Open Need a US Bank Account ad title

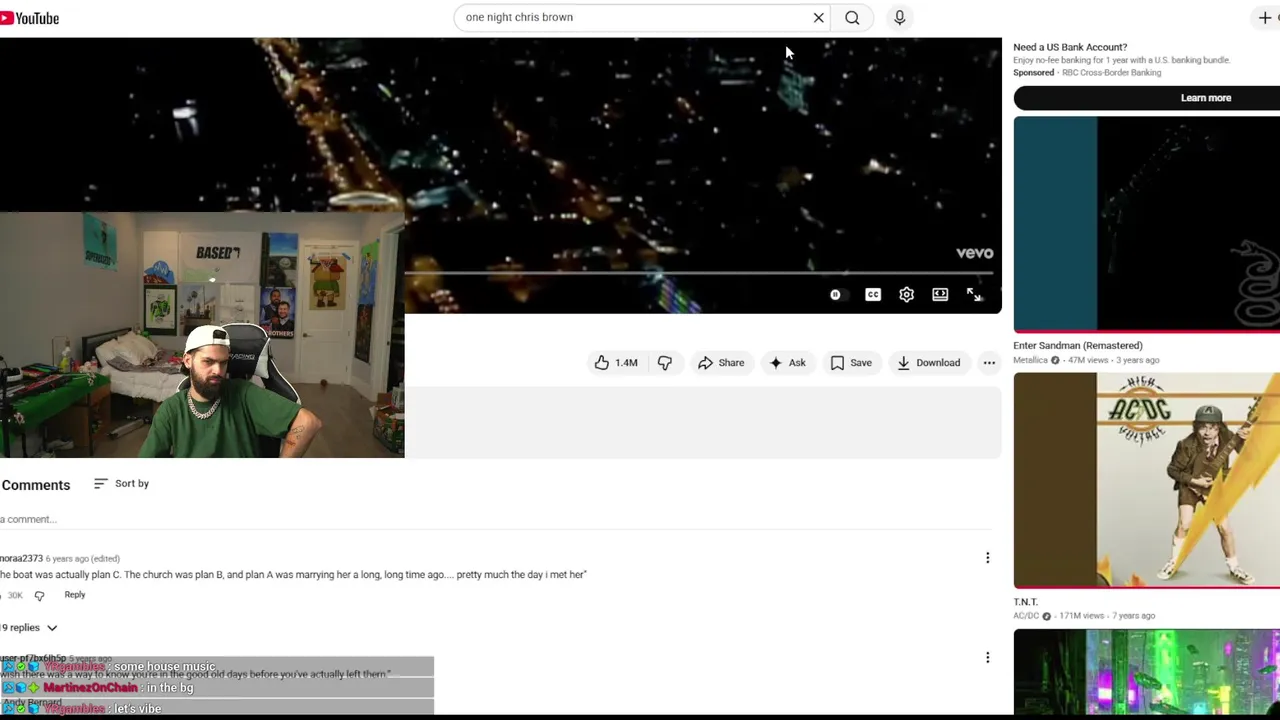click(1070, 47)
